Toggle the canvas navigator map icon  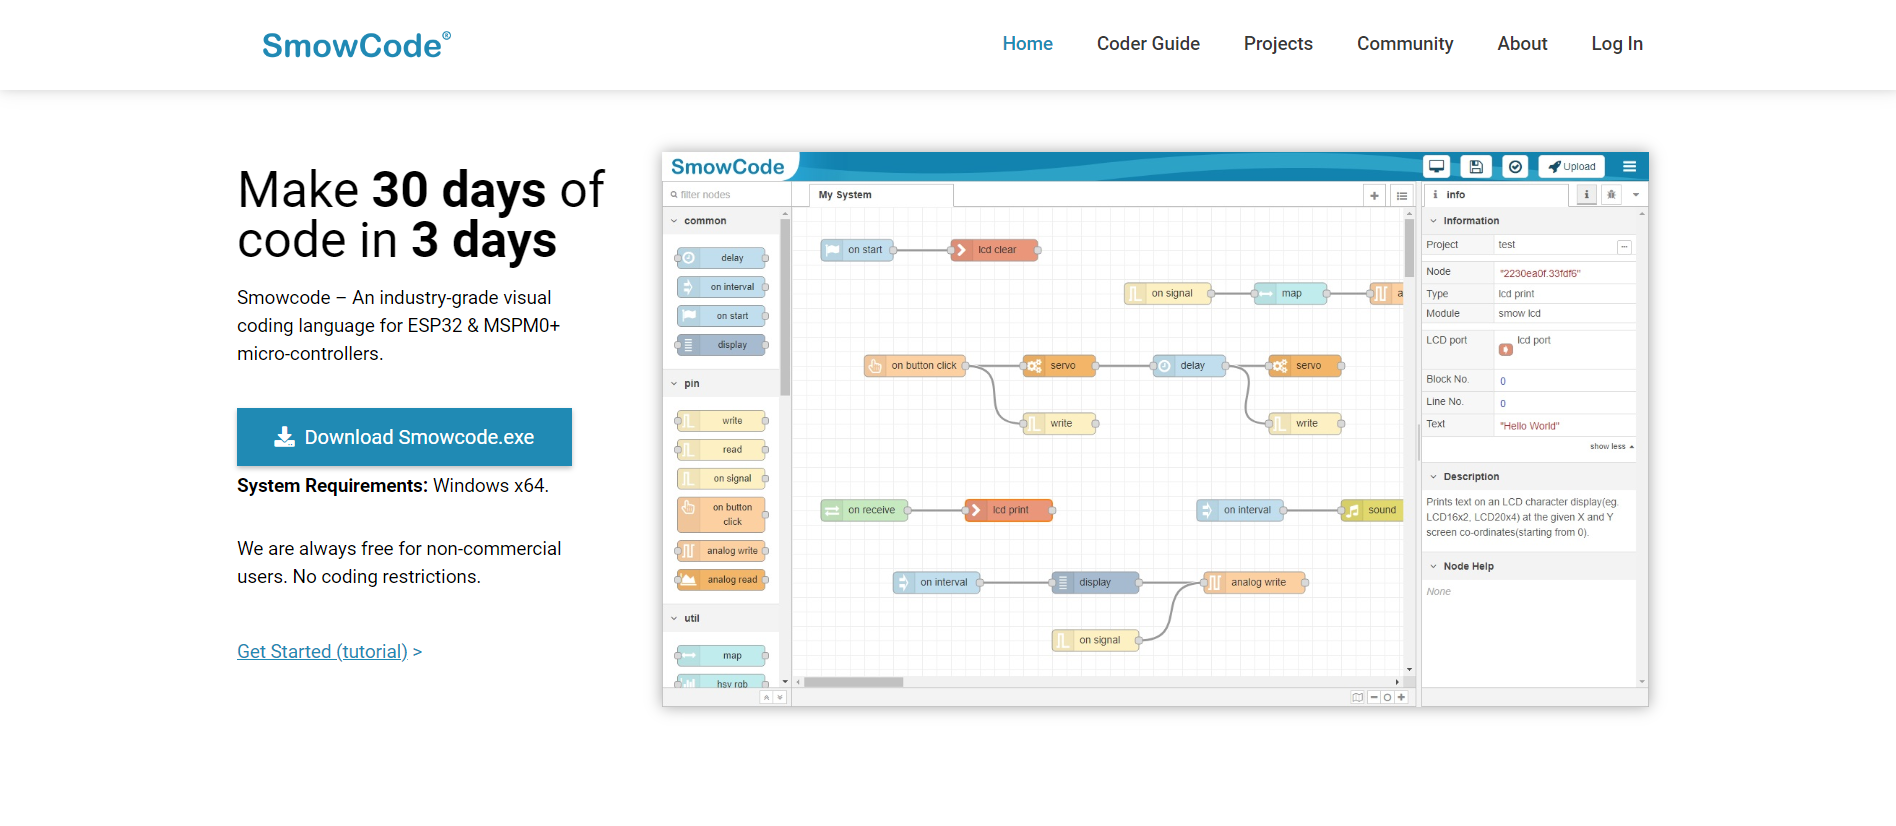[x=1357, y=698]
